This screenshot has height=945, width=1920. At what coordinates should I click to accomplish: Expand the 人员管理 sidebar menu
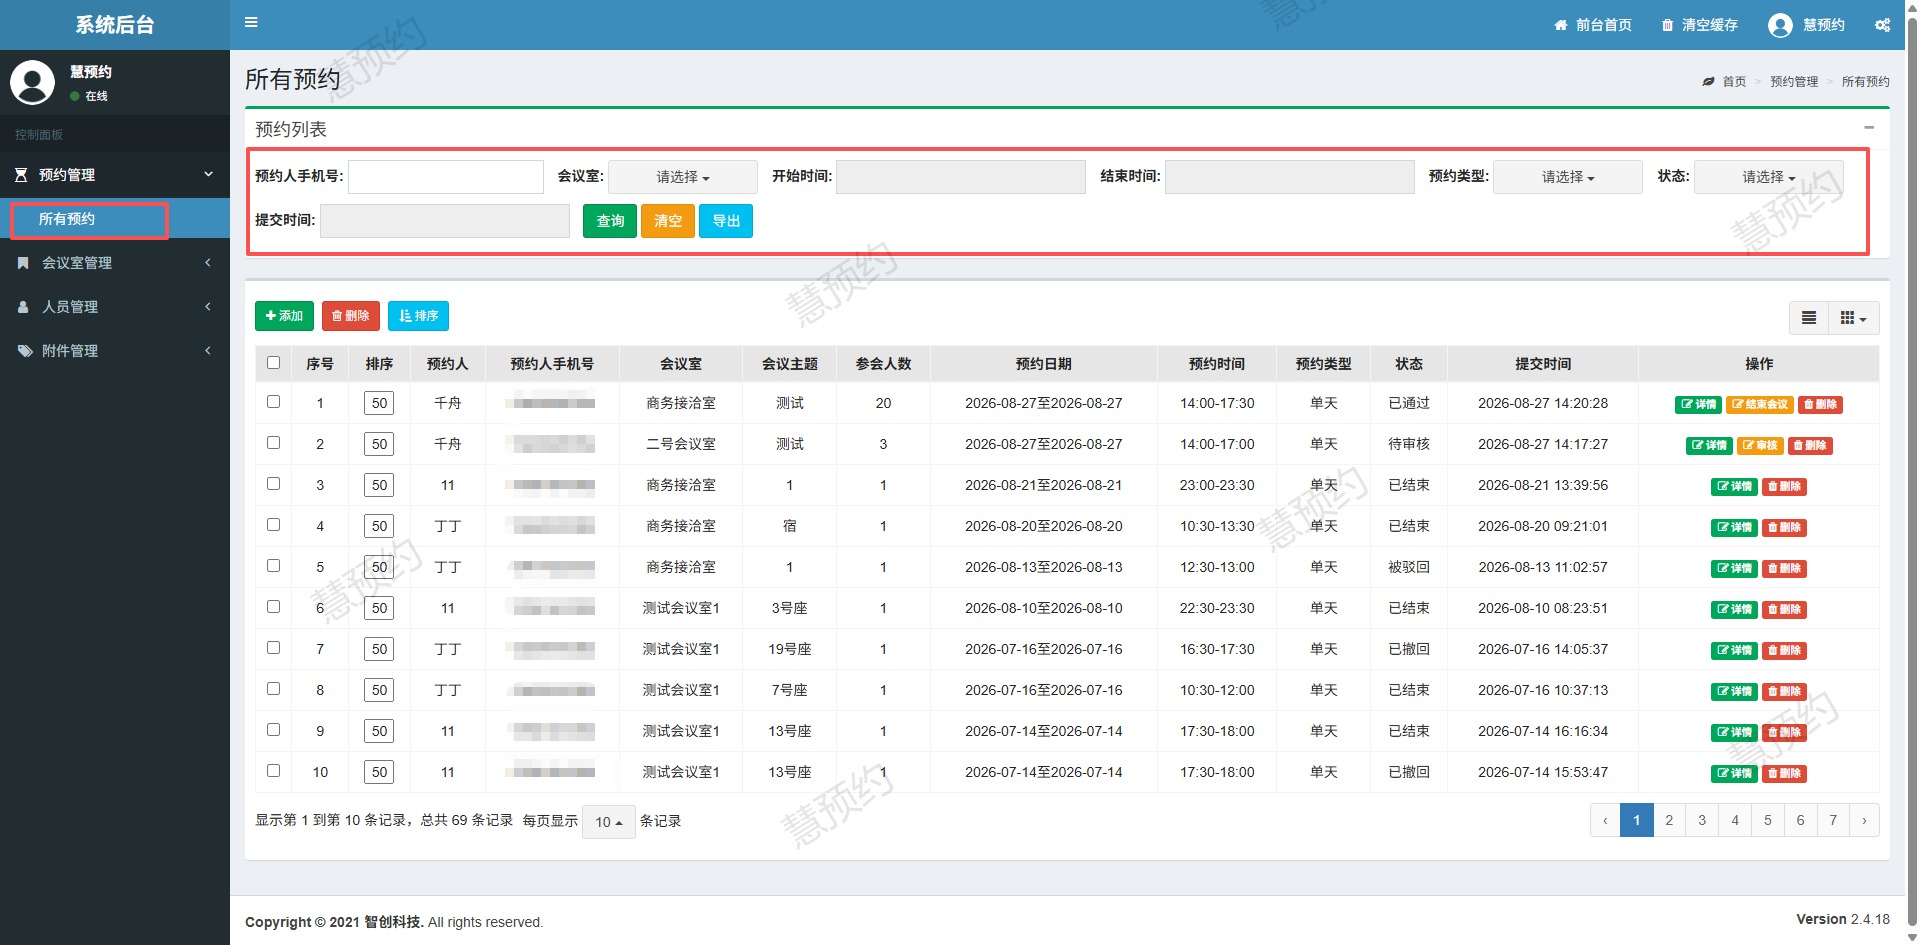click(x=115, y=307)
